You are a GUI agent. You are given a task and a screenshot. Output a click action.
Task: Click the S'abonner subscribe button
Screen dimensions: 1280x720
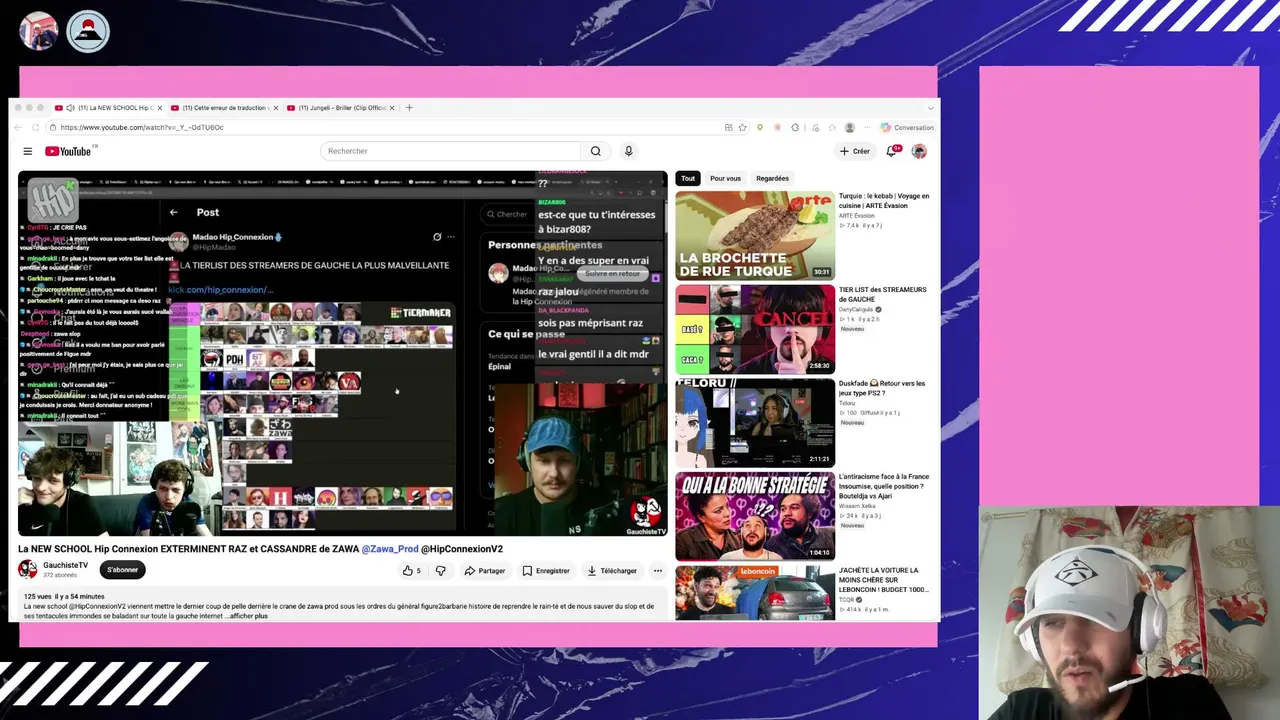(x=122, y=570)
